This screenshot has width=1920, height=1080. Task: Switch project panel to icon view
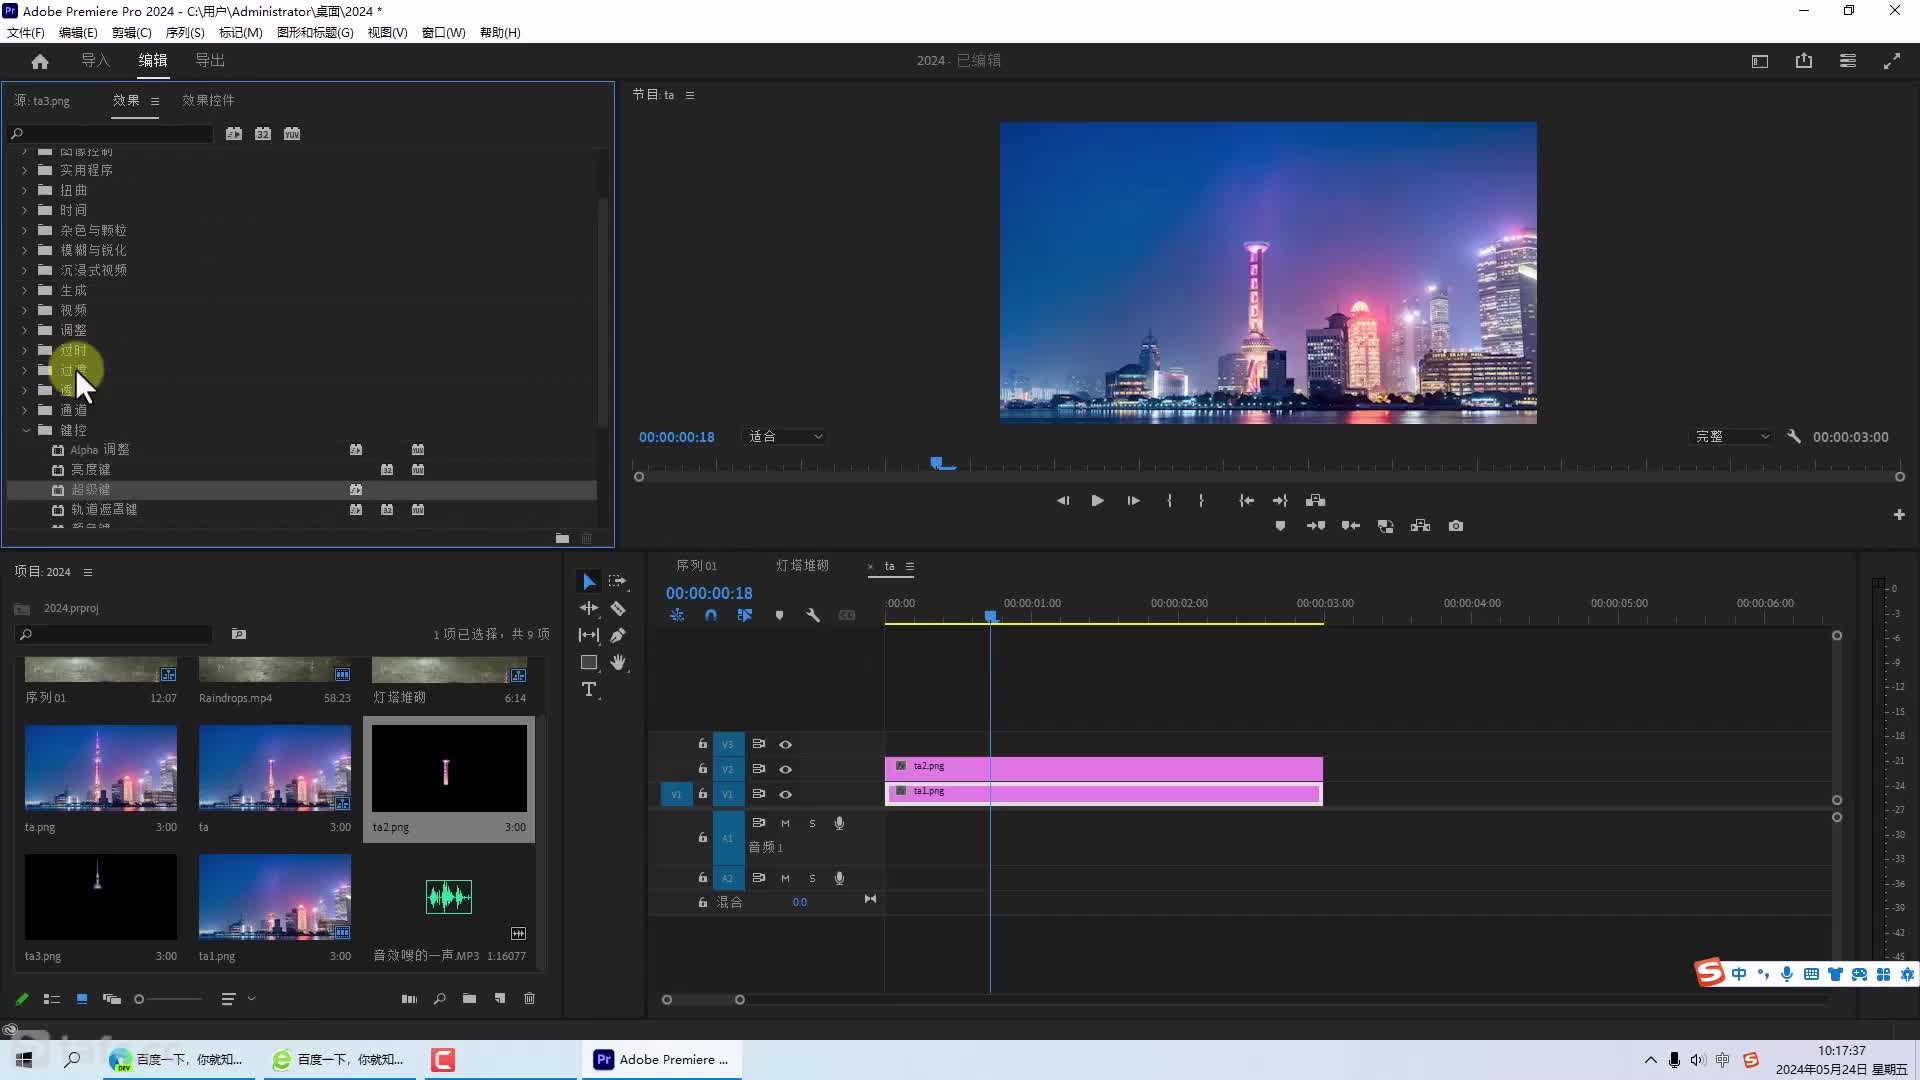pos(82,998)
